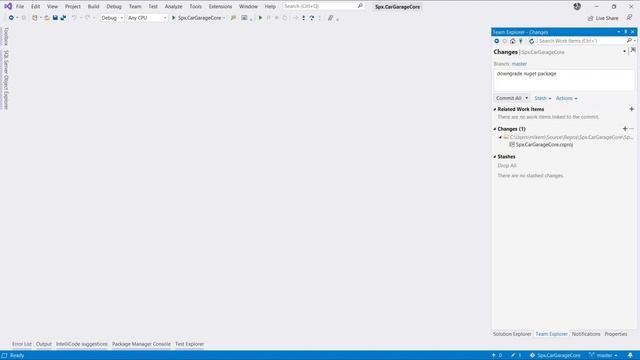Collapse the Stashes section

tap(495, 157)
